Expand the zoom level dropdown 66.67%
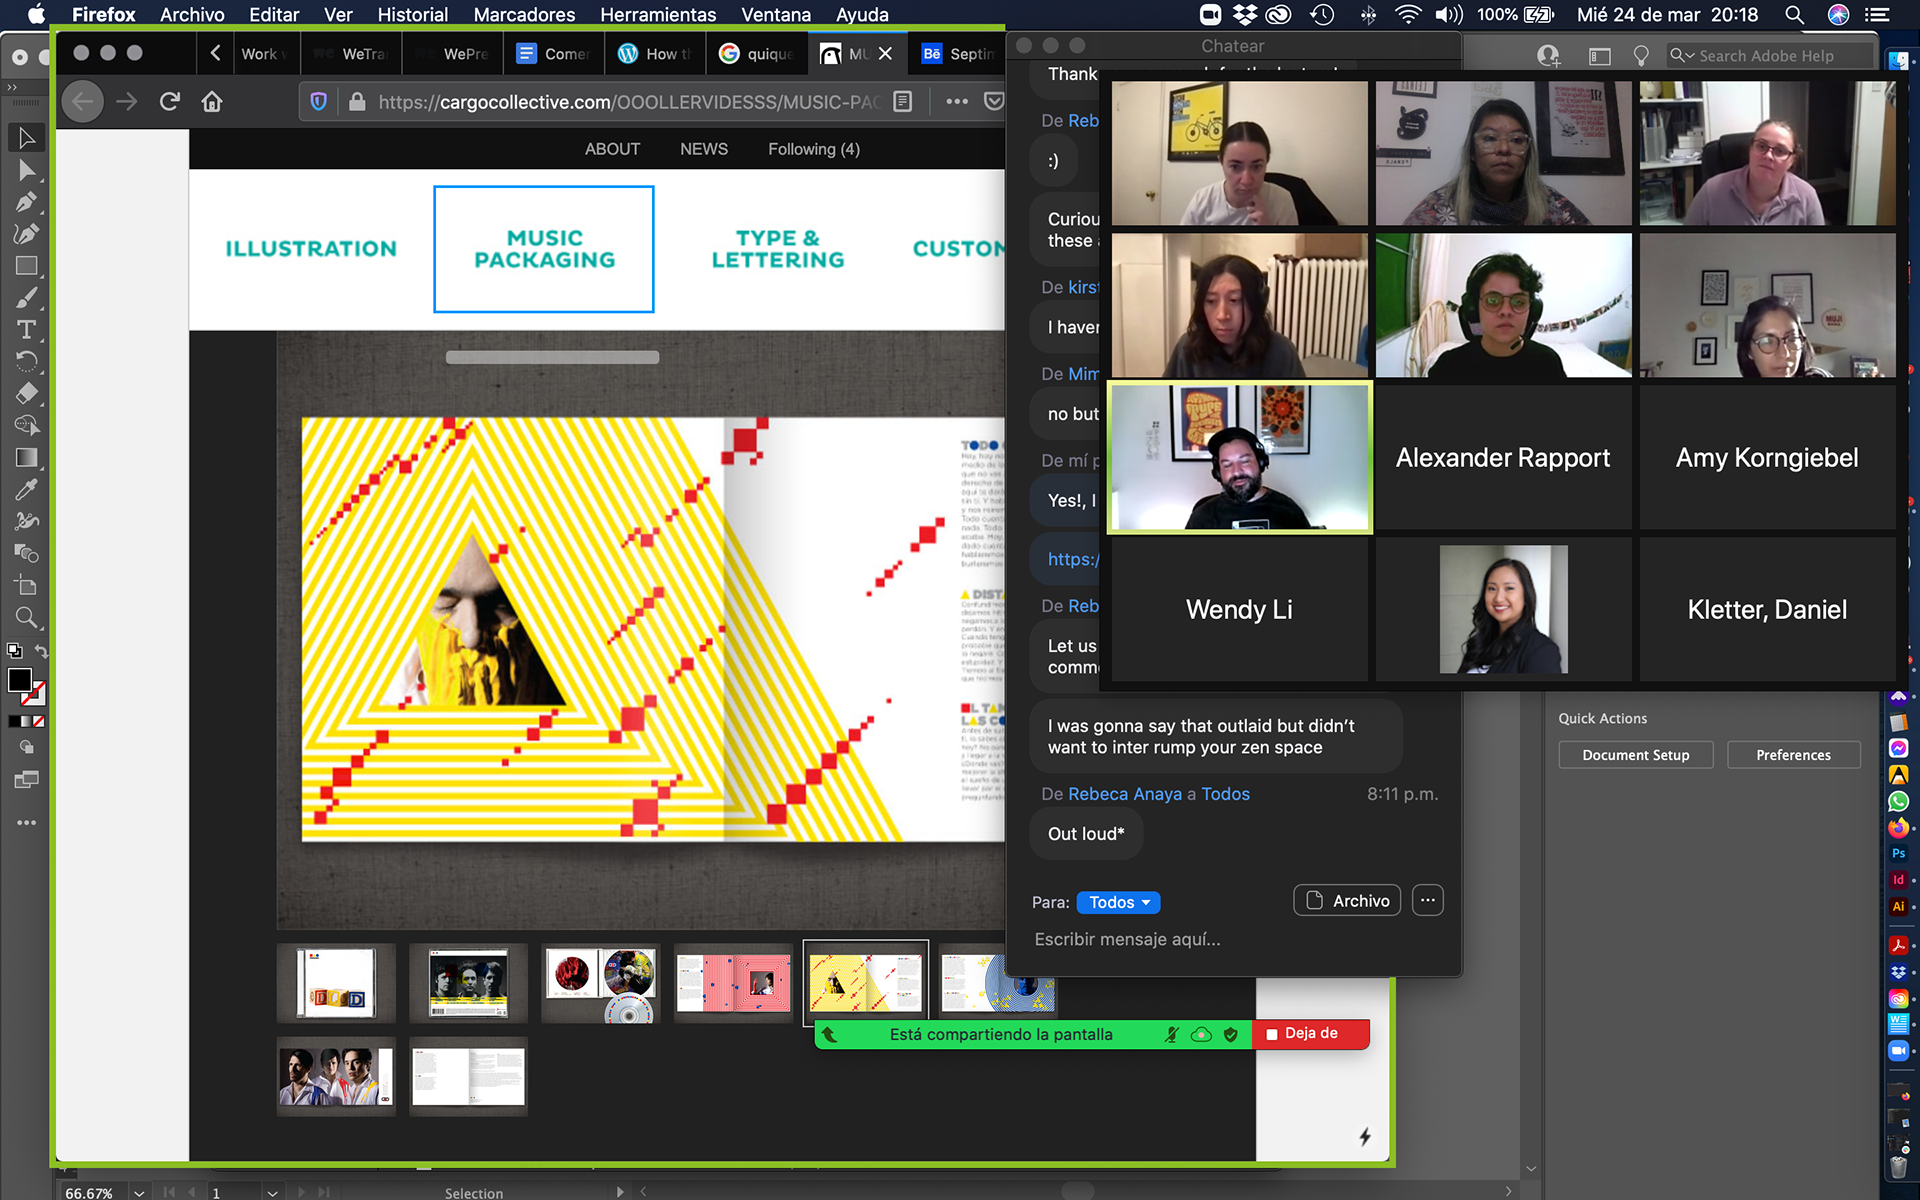 point(139,1192)
